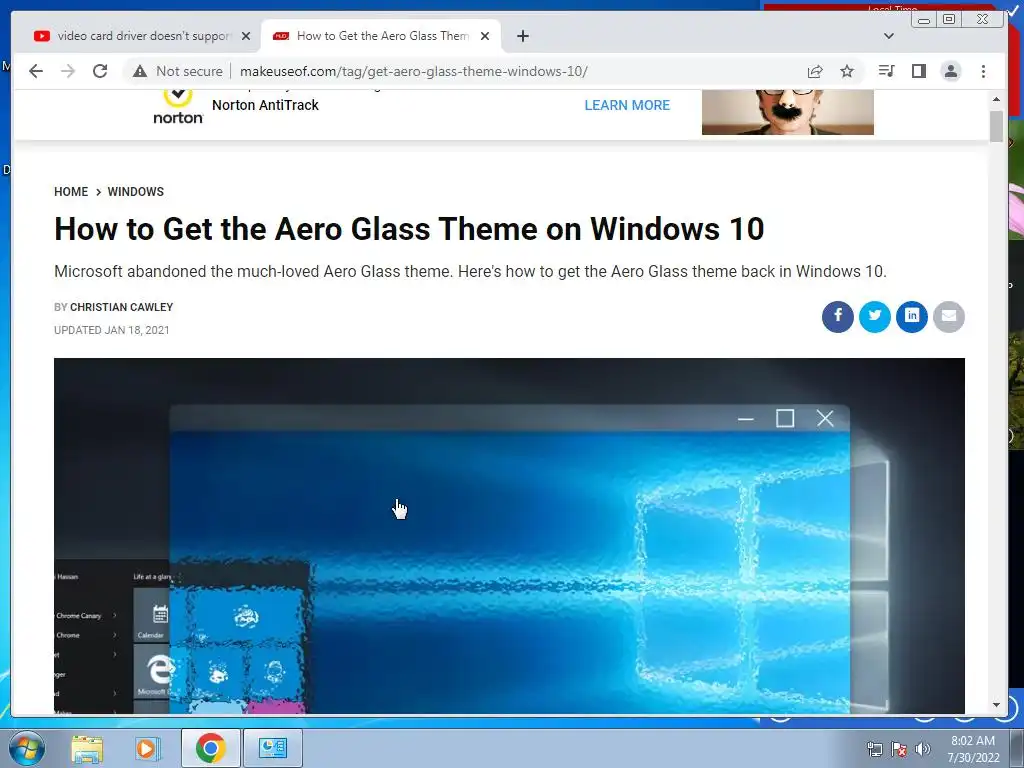Click the Not secure warning icon

coord(140,71)
